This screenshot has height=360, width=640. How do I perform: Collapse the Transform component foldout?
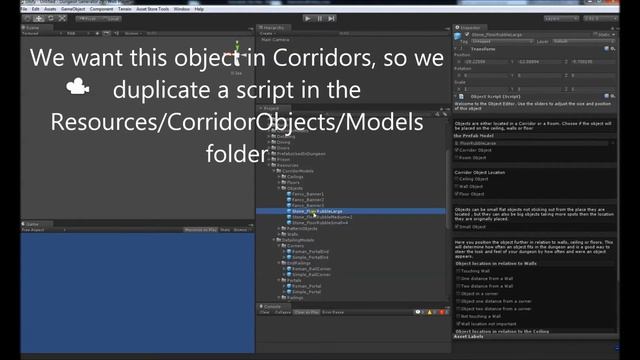point(456,49)
